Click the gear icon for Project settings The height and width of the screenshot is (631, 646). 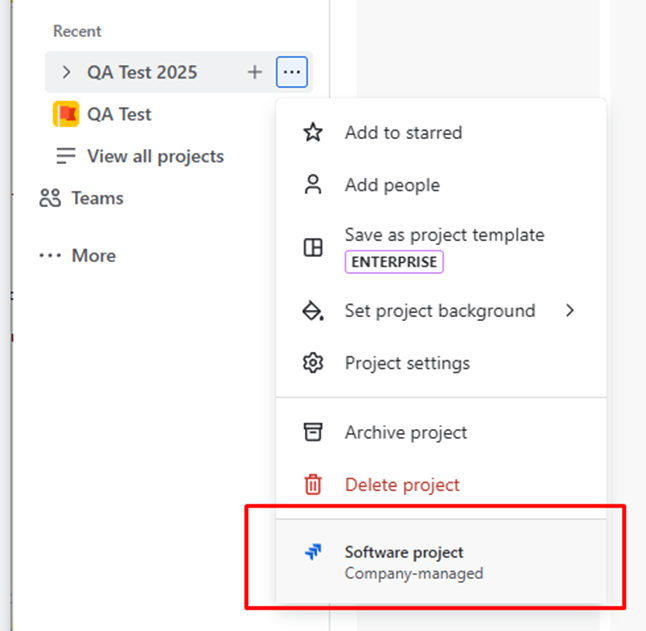313,363
